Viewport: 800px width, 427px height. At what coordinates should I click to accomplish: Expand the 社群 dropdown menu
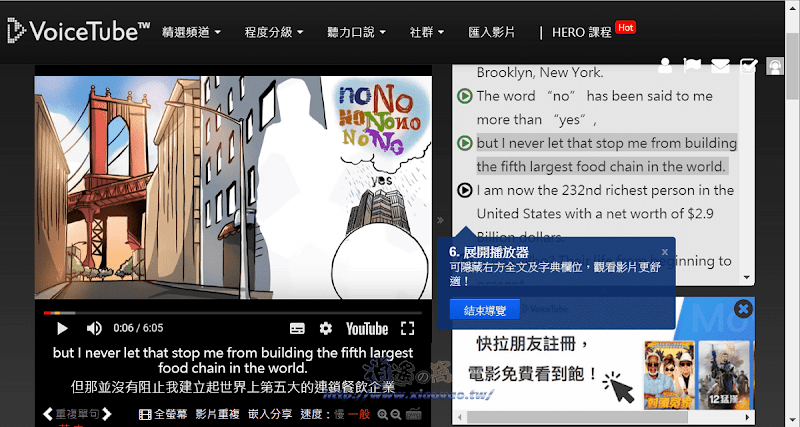click(x=427, y=32)
